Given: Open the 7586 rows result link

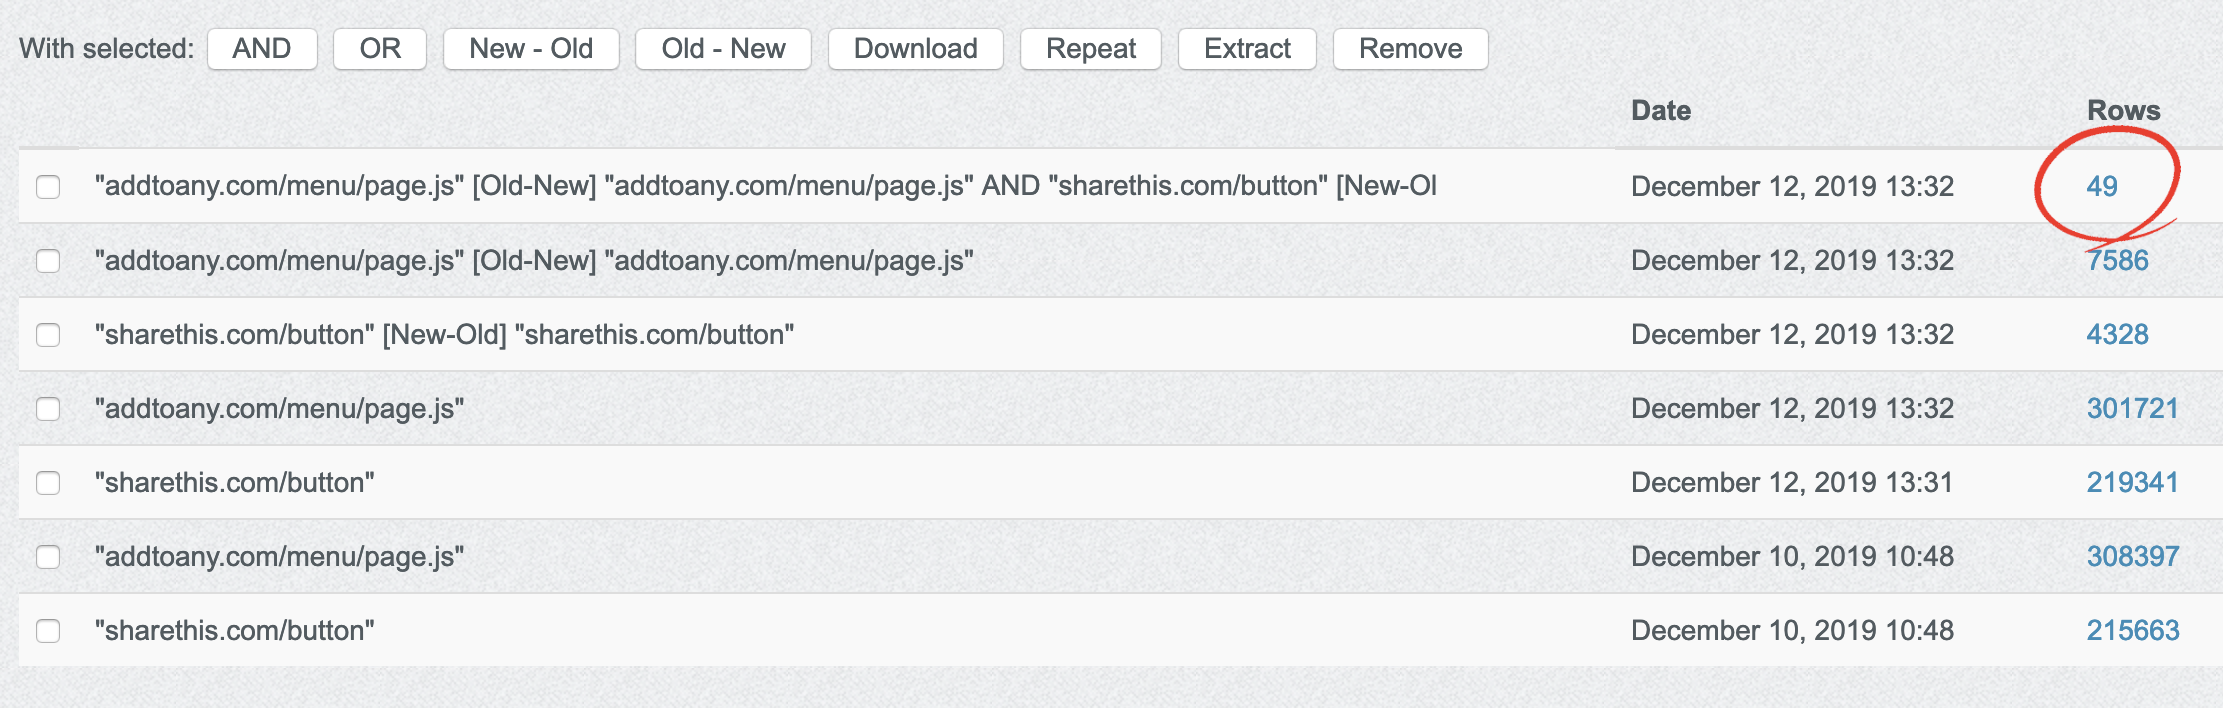Looking at the screenshot, I should coord(2117,260).
